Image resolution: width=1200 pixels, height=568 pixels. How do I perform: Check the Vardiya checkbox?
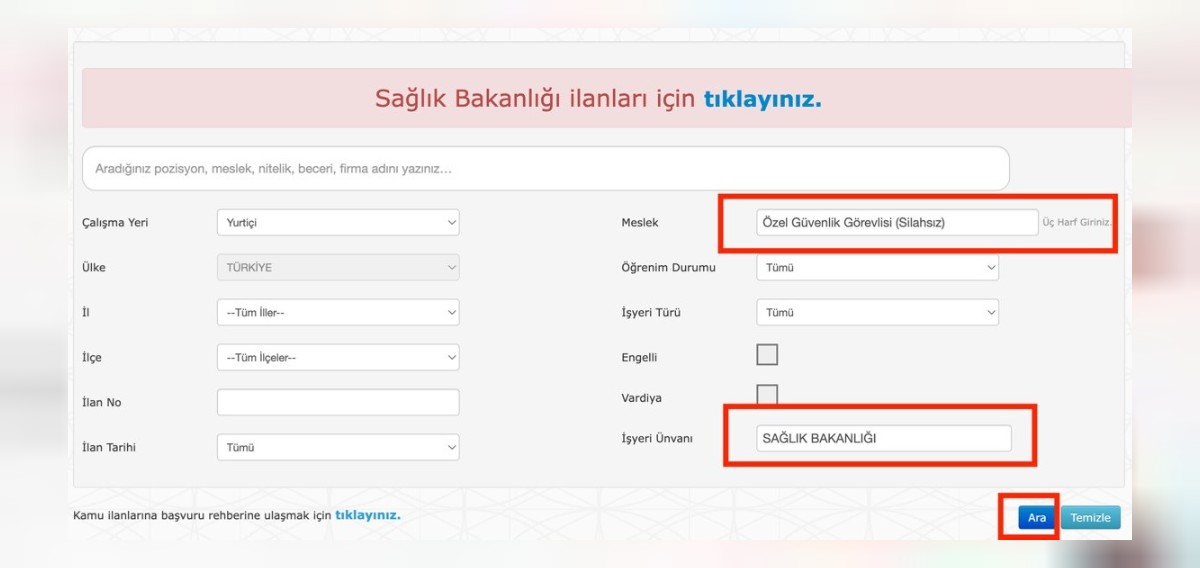pos(767,394)
